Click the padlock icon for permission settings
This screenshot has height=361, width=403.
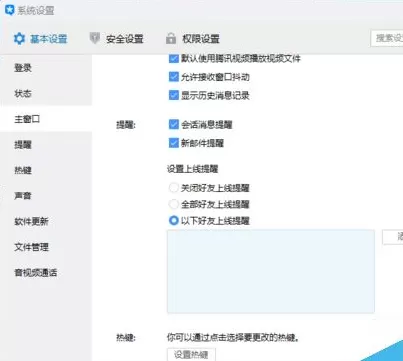pos(171,38)
